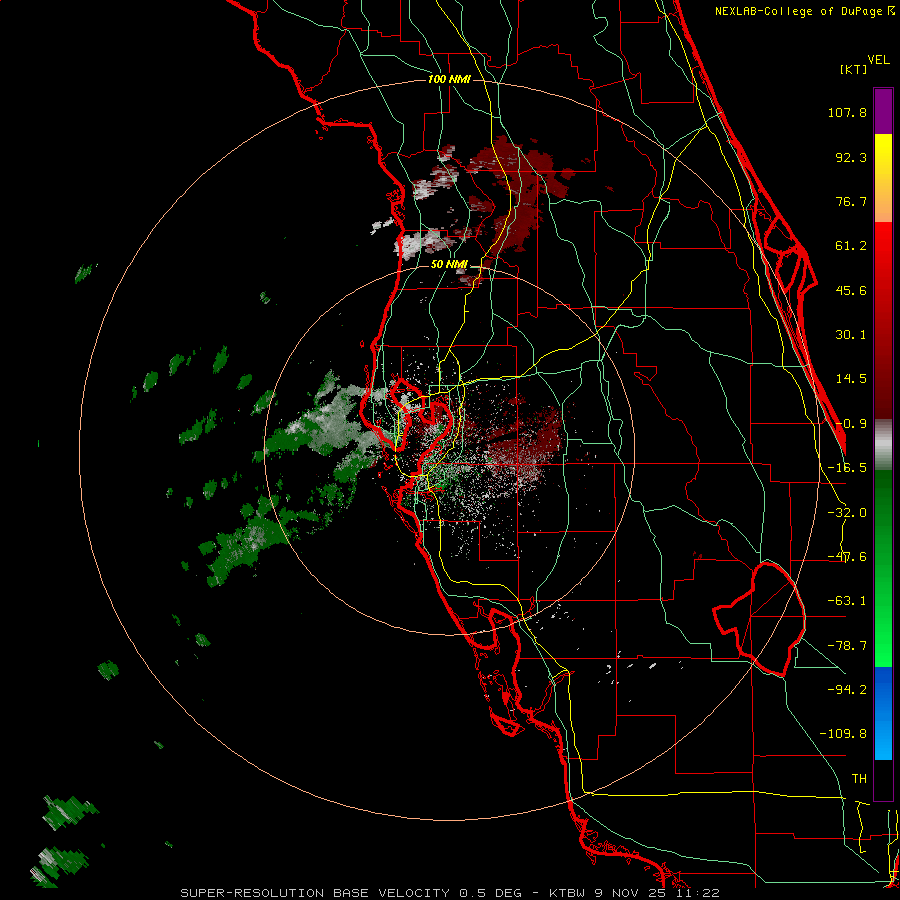Image resolution: width=900 pixels, height=900 pixels.
Task: Pick the blue segment of the velocity color bar
Action: [883, 713]
